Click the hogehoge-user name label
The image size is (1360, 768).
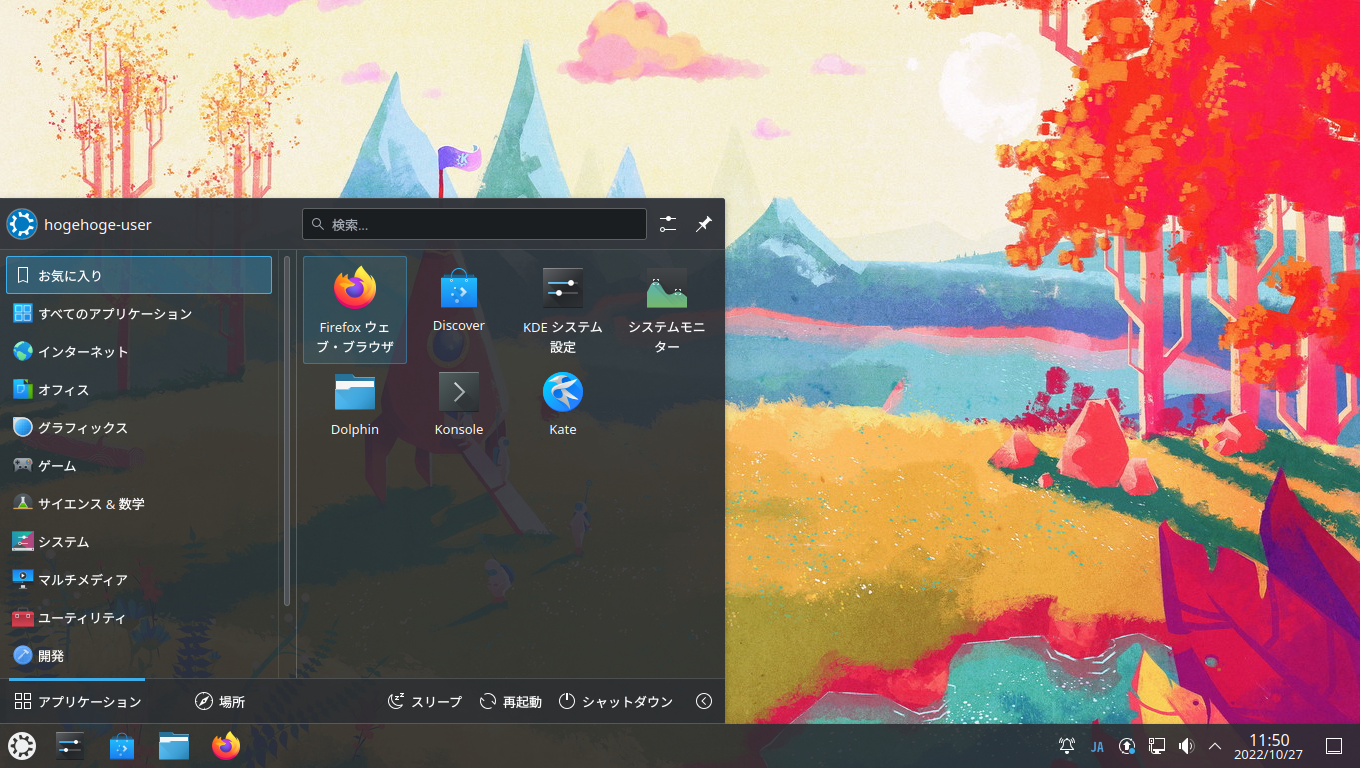pyautogui.click(x=98, y=225)
